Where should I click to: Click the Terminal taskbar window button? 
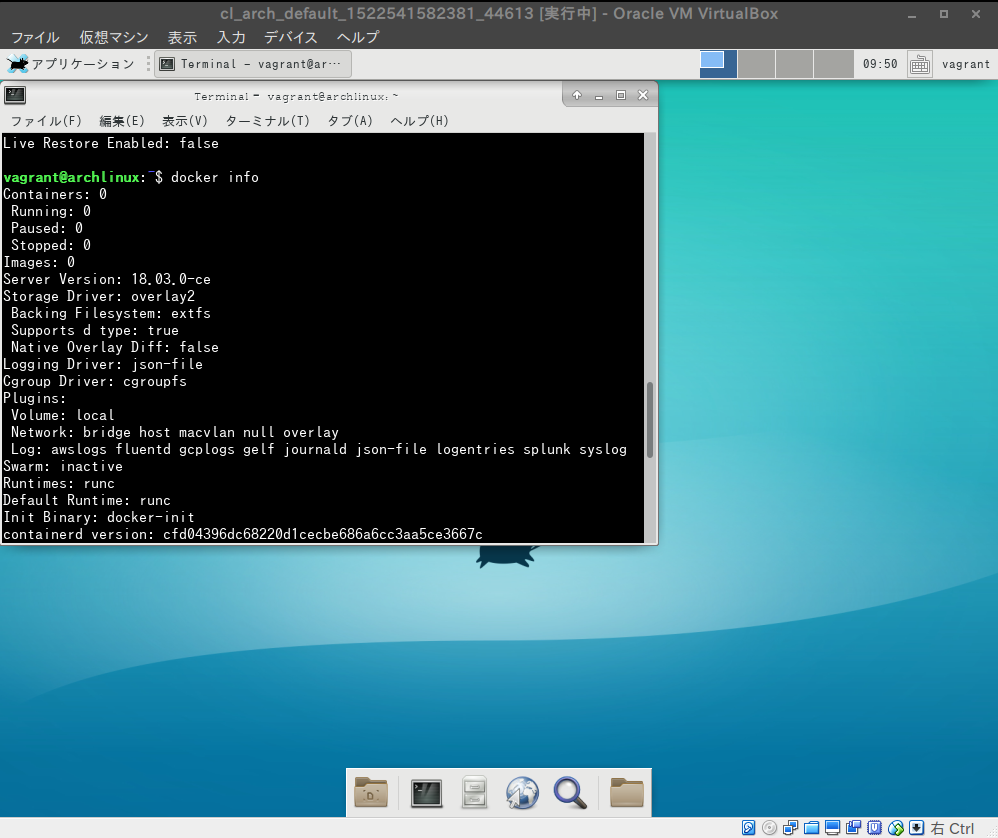[x=253, y=64]
